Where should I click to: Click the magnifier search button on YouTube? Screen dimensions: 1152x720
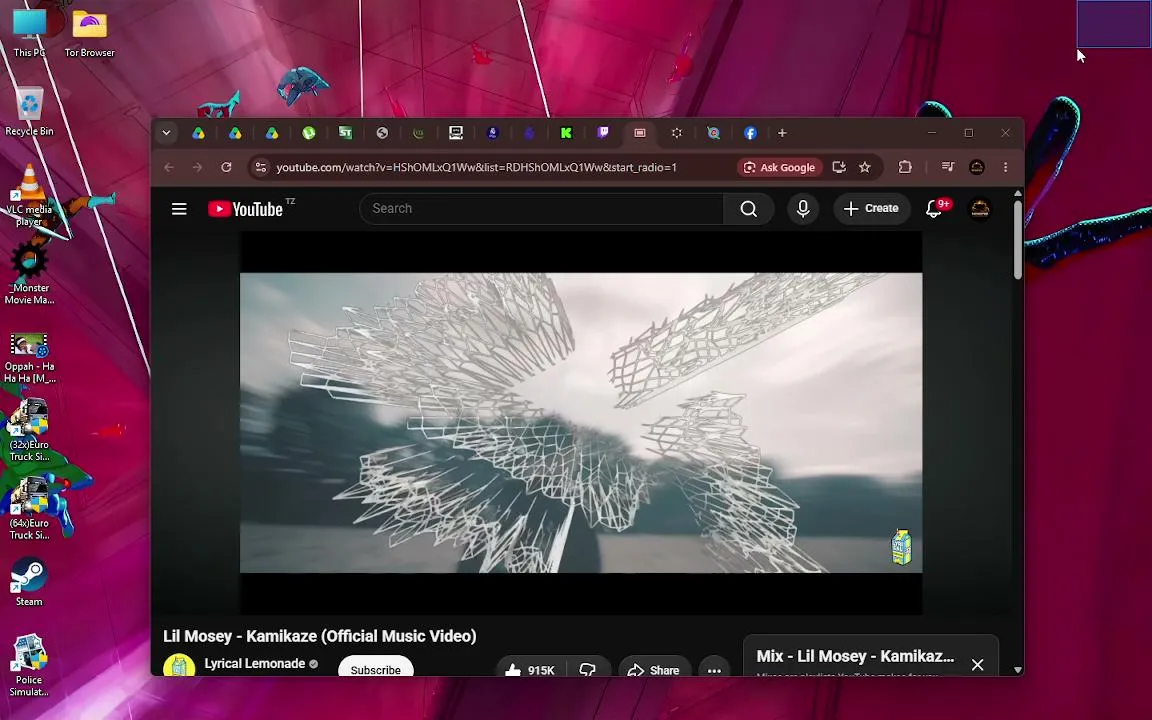749,209
